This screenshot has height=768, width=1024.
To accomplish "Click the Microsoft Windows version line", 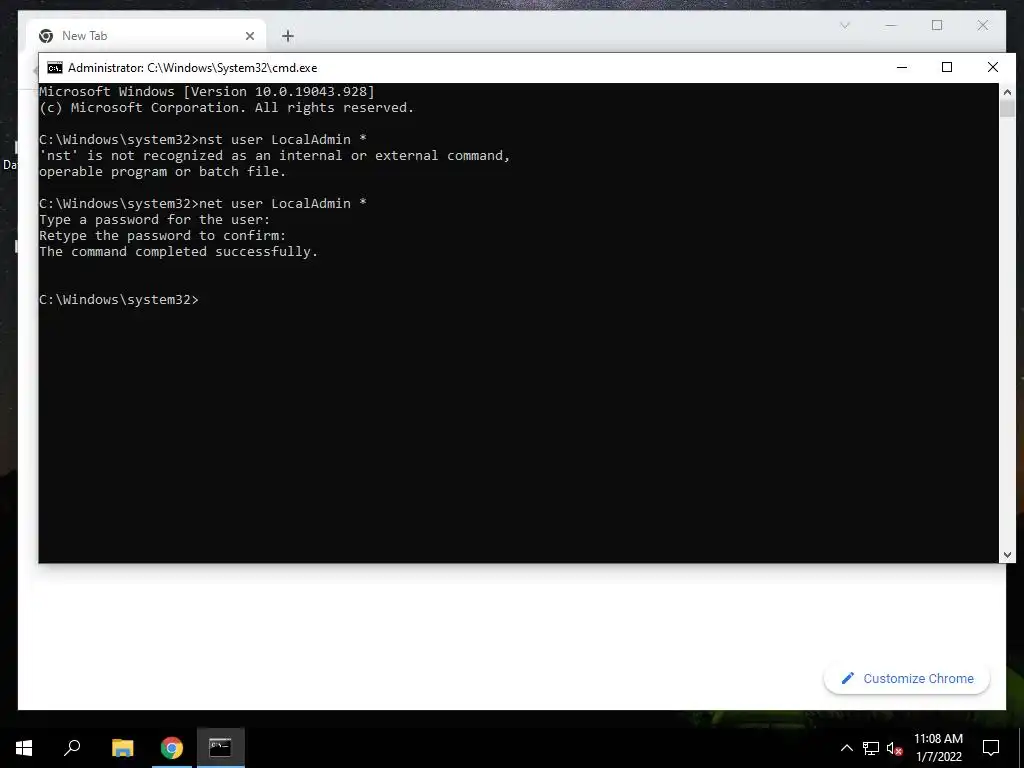I will pos(206,91).
